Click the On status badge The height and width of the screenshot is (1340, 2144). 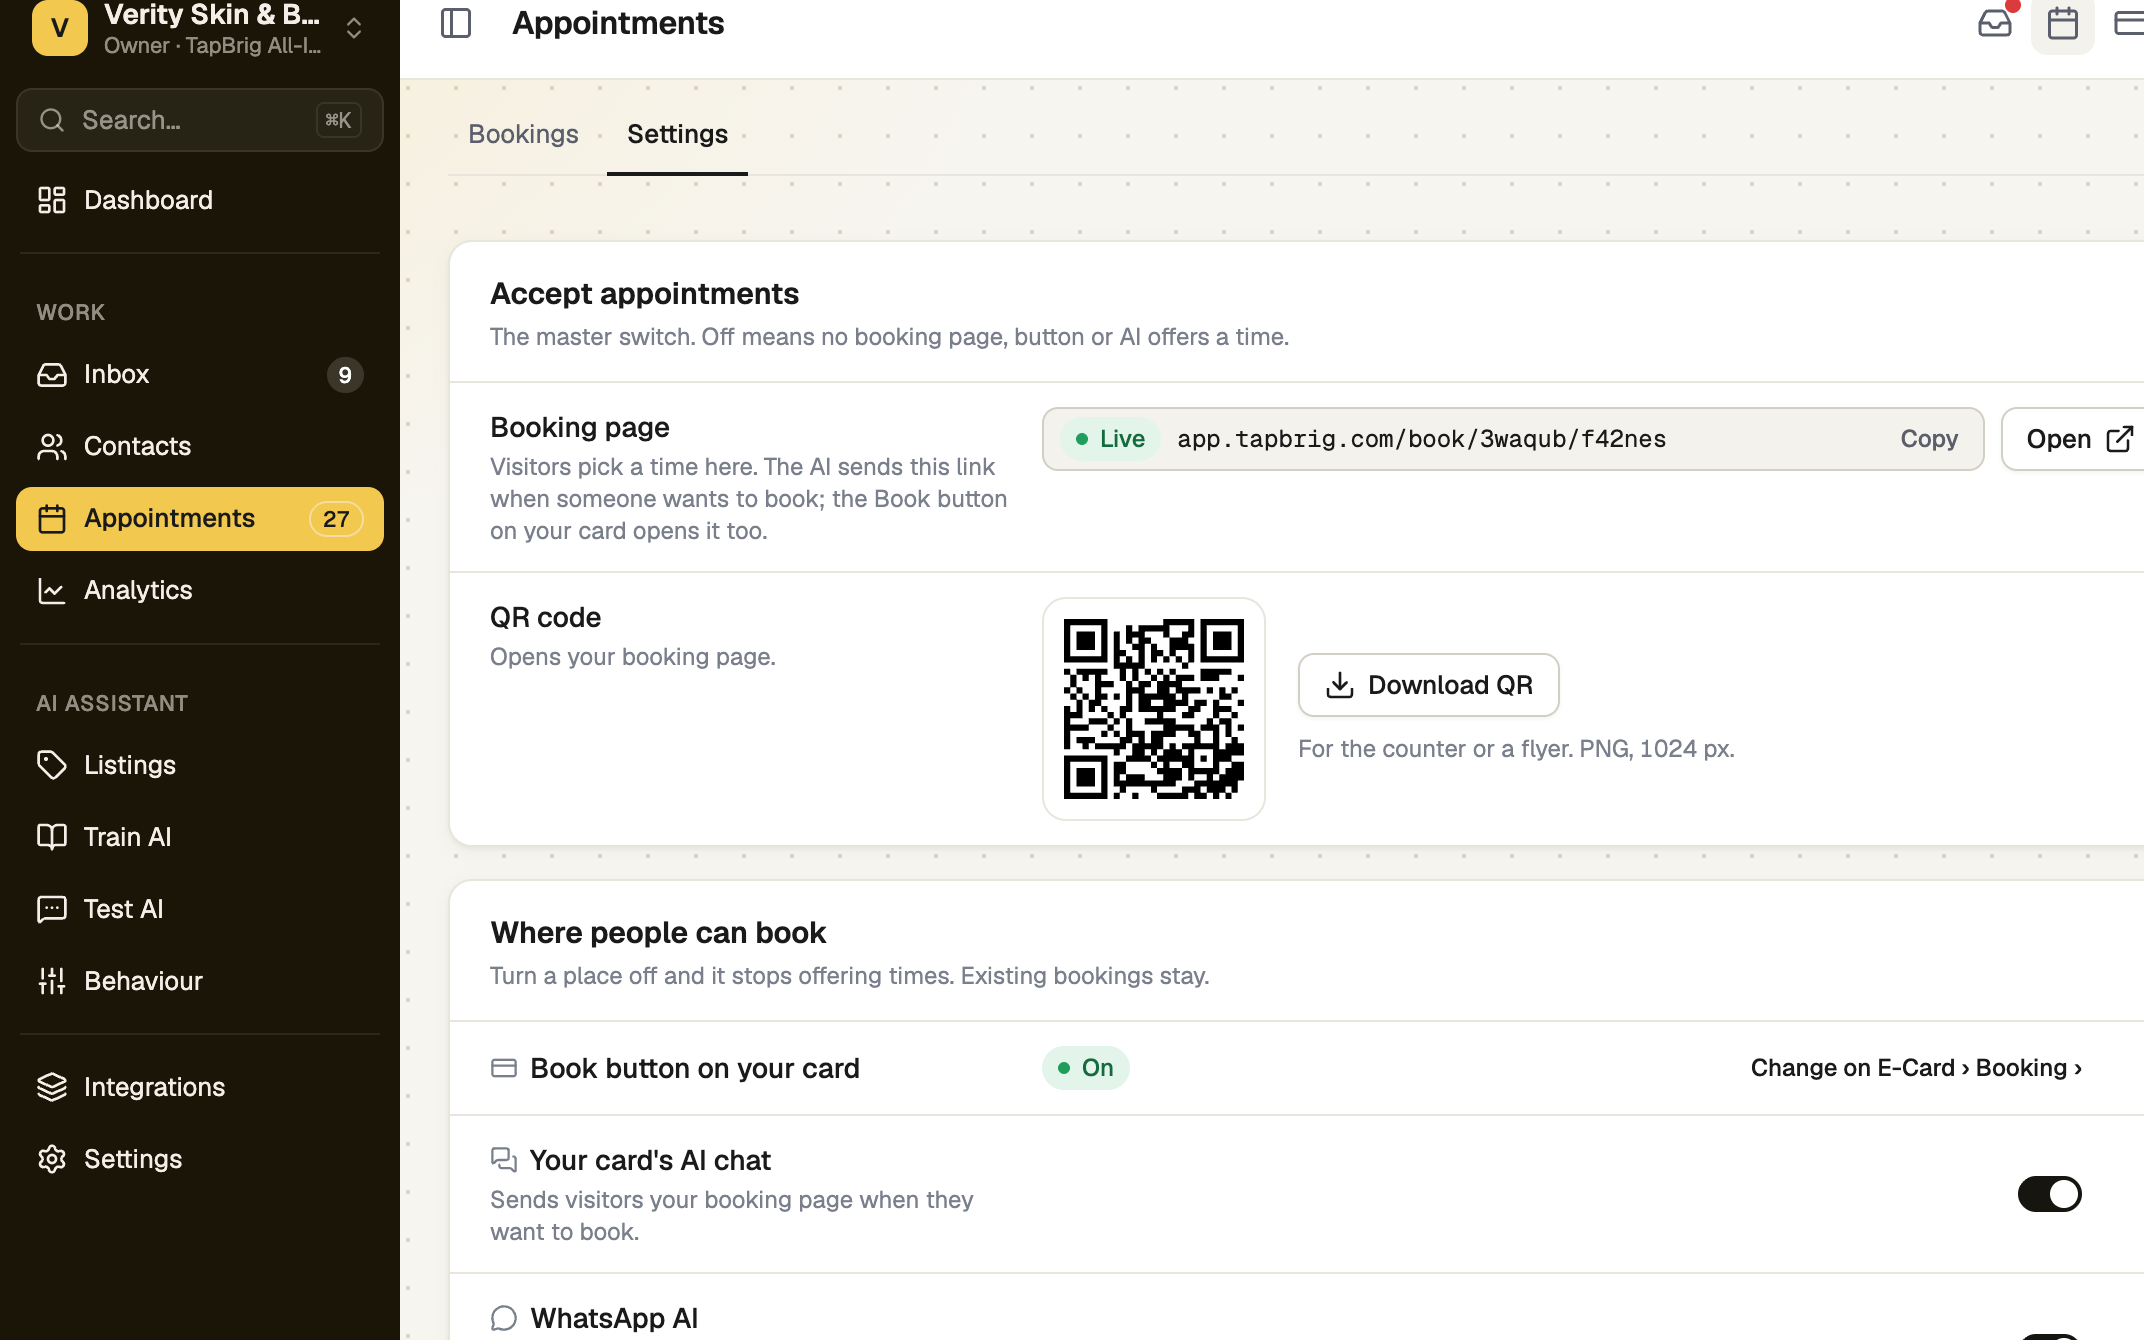1086,1068
